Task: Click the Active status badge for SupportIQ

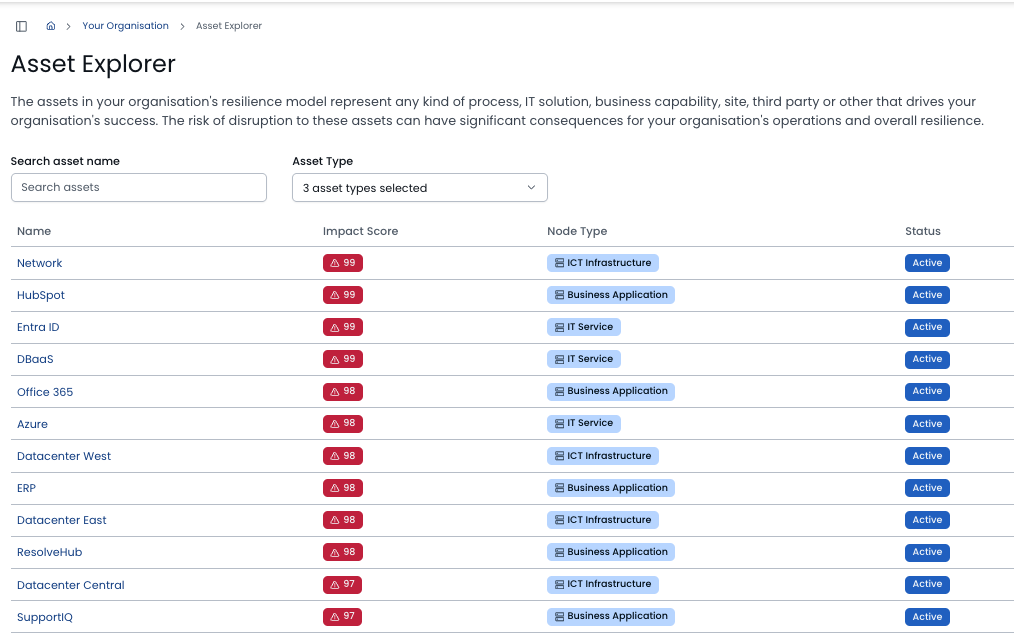Action: pyautogui.click(x=927, y=617)
